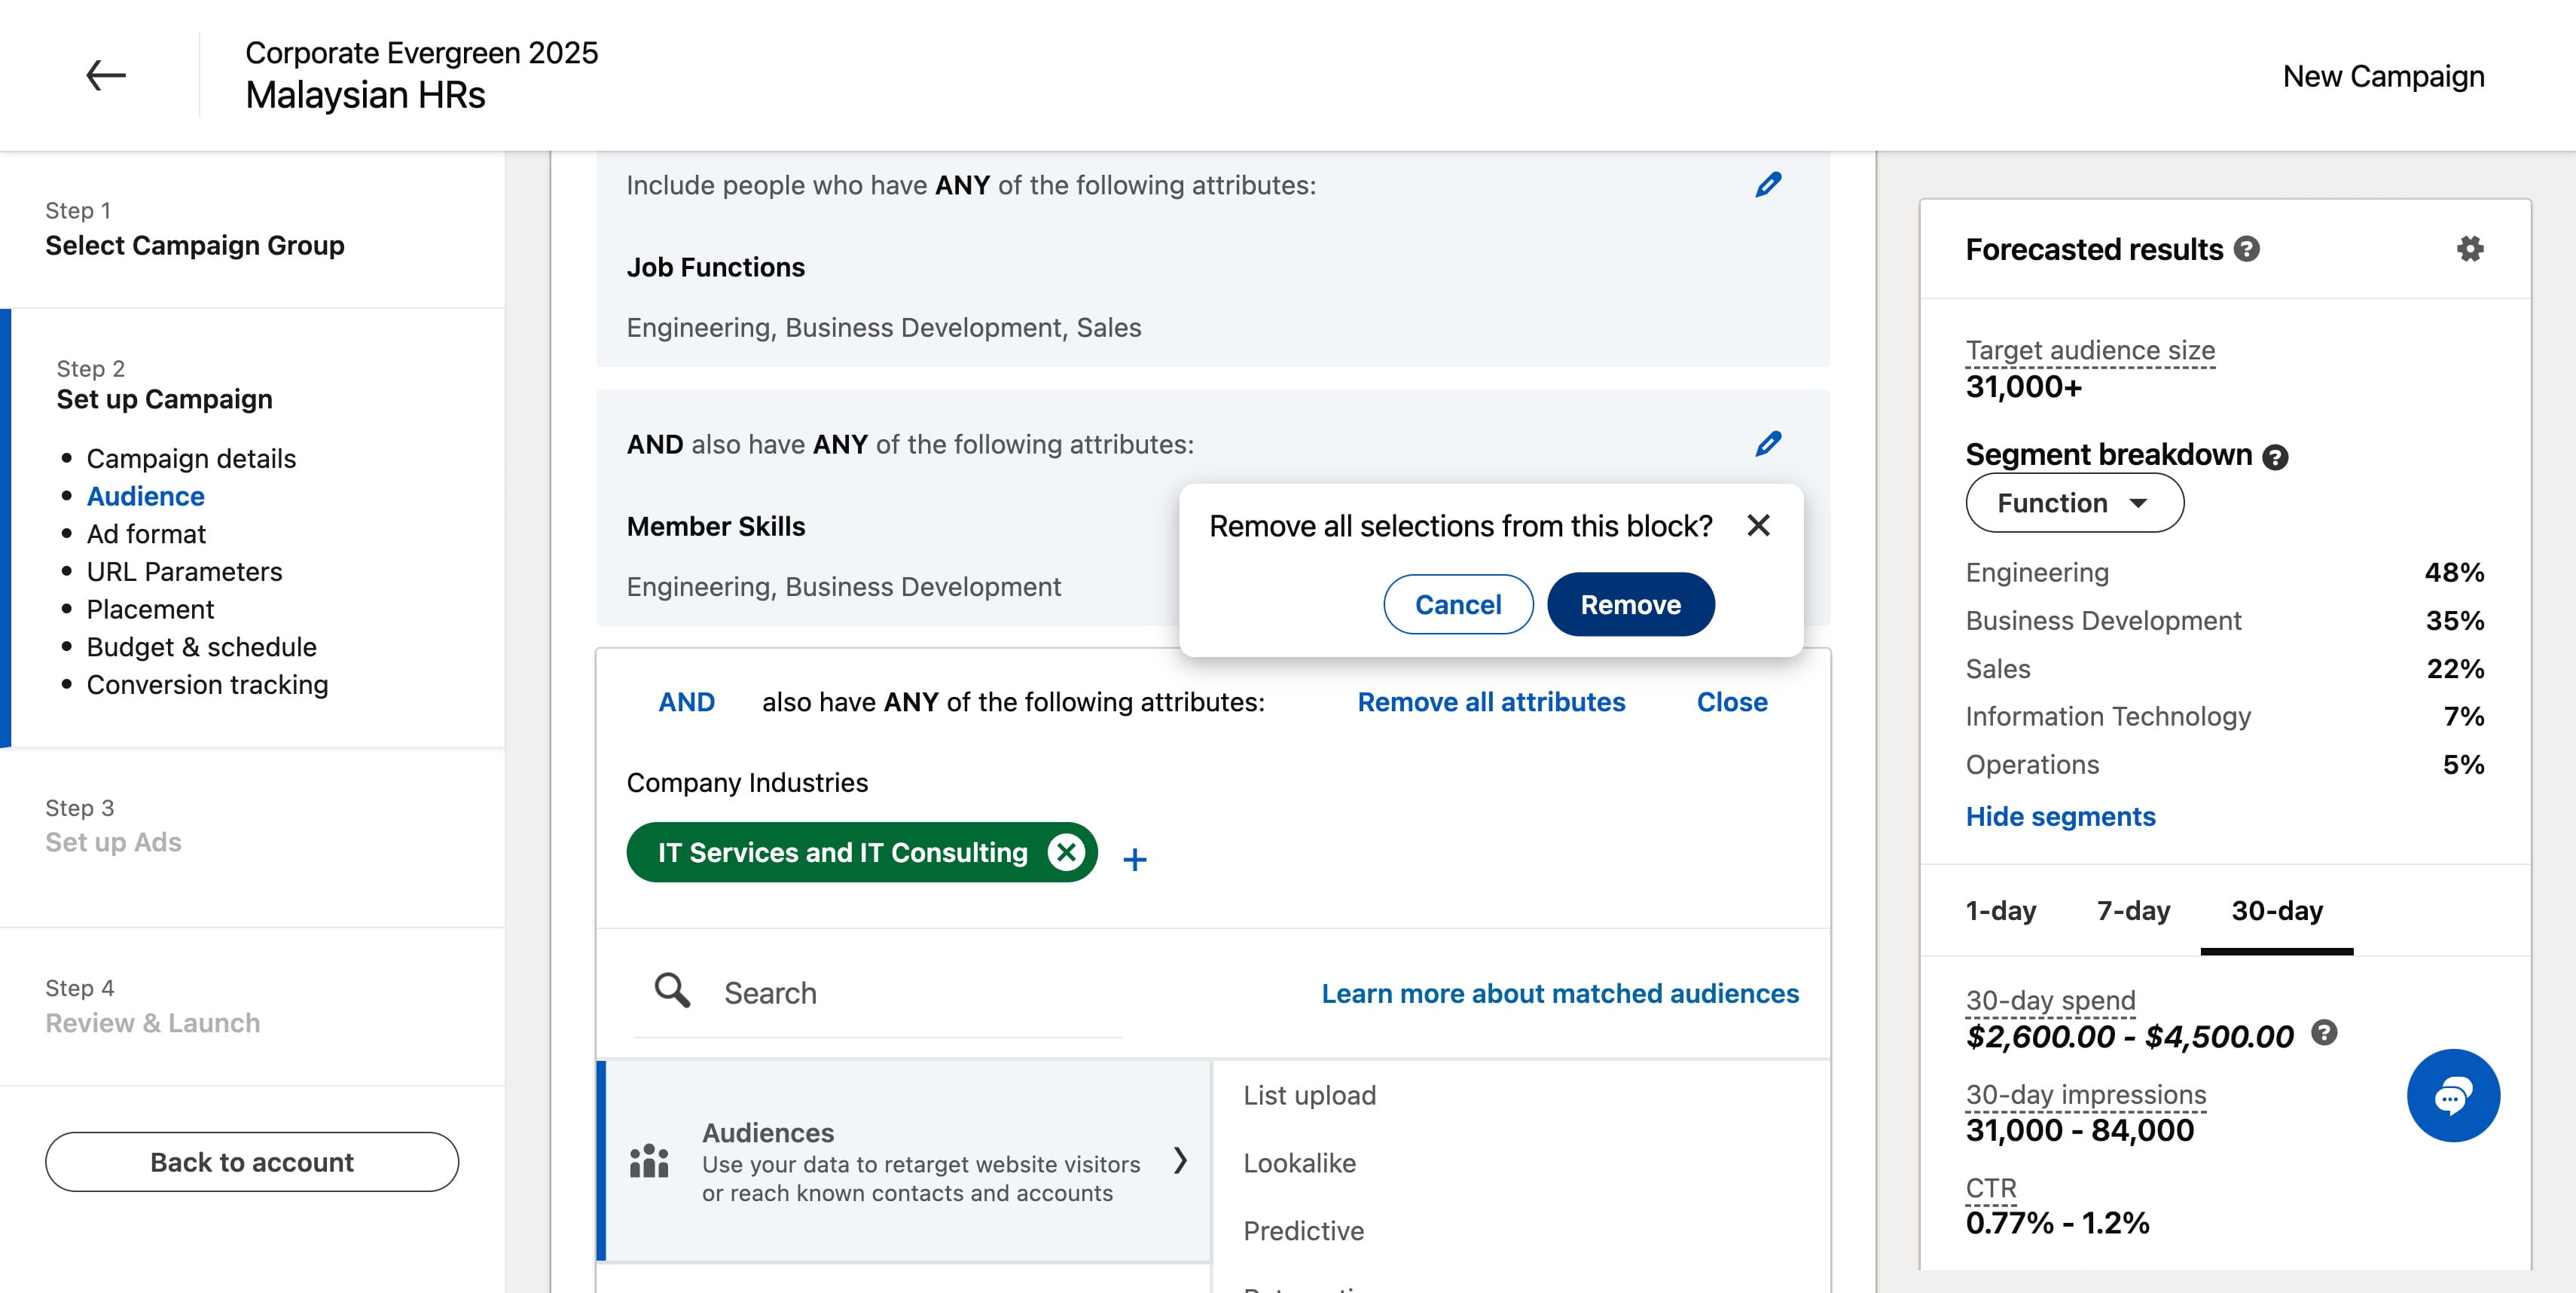The image size is (2576, 1293).
Task: Toggle the AND operator
Action: click(686, 702)
